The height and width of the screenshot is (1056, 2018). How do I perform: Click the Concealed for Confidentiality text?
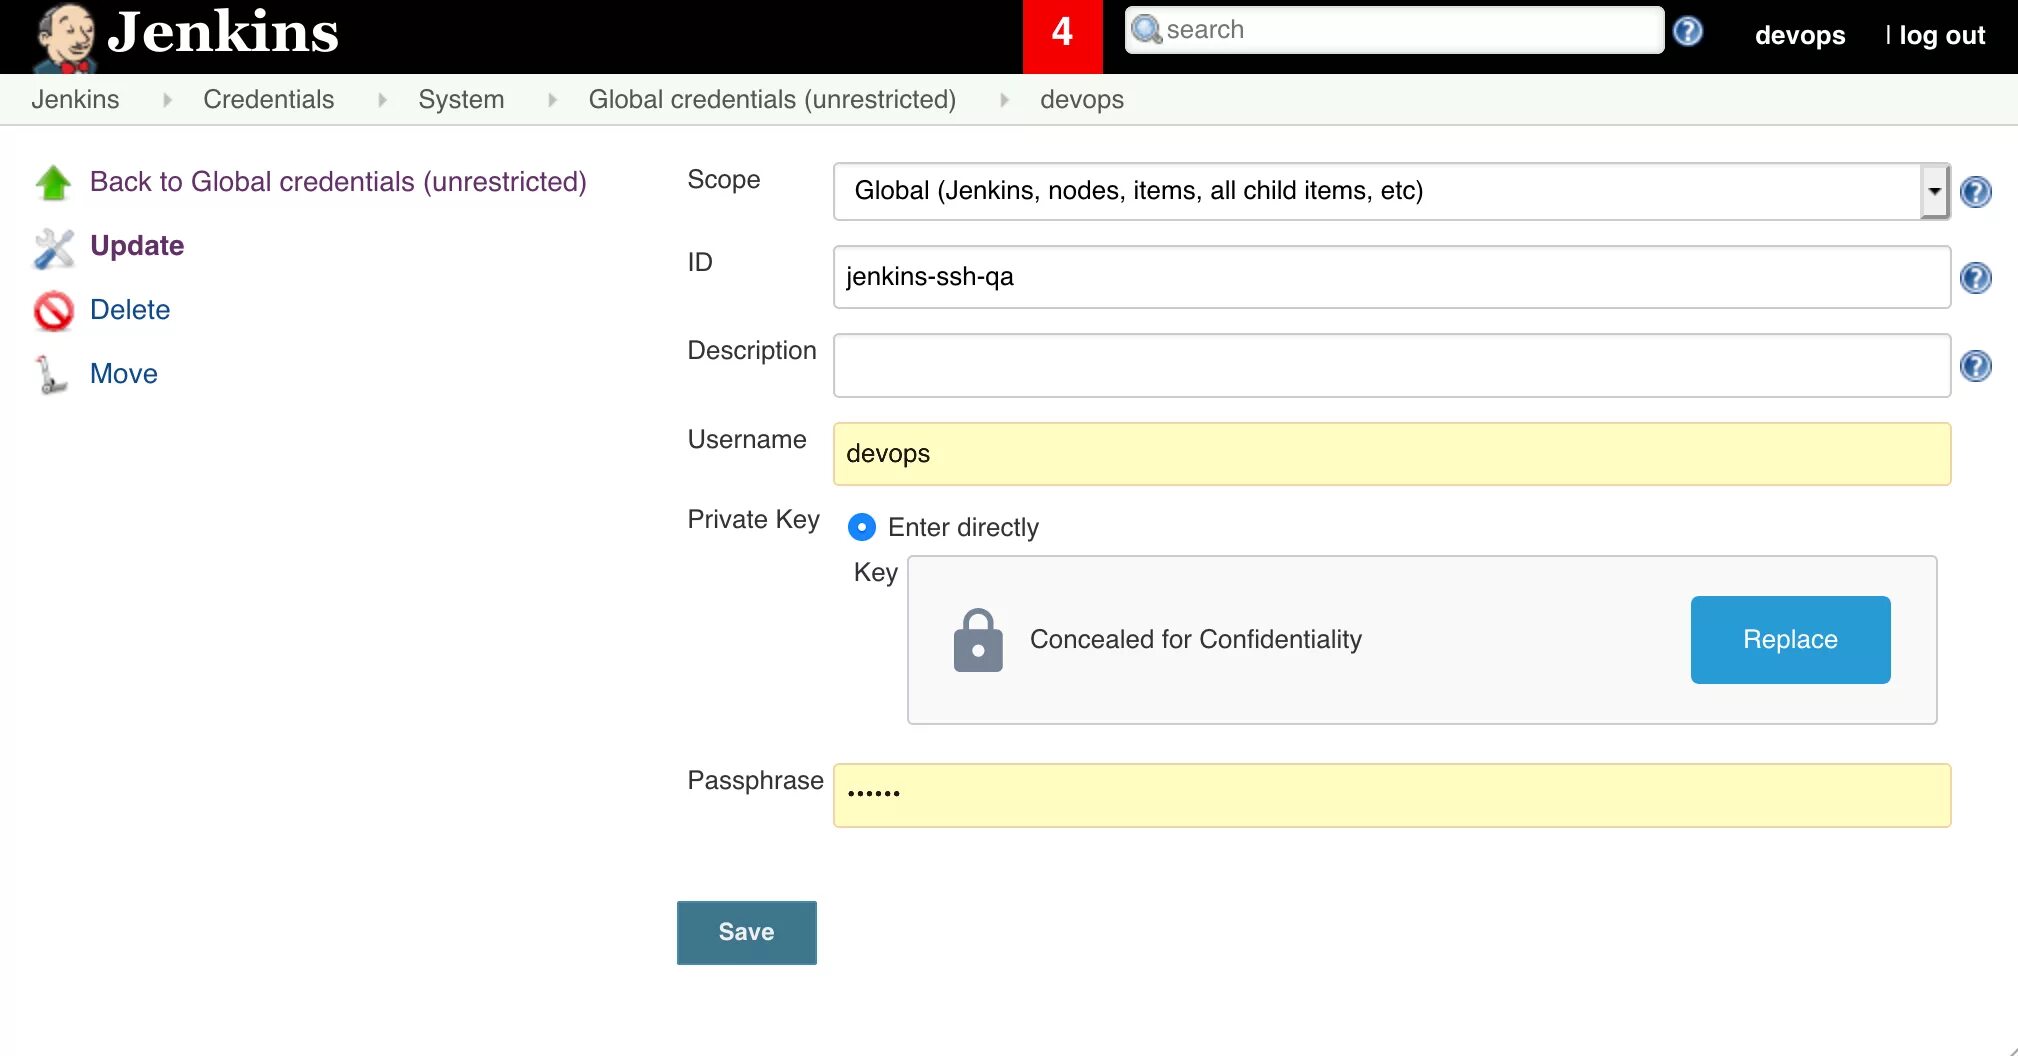pyautogui.click(x=1196, y=640)
